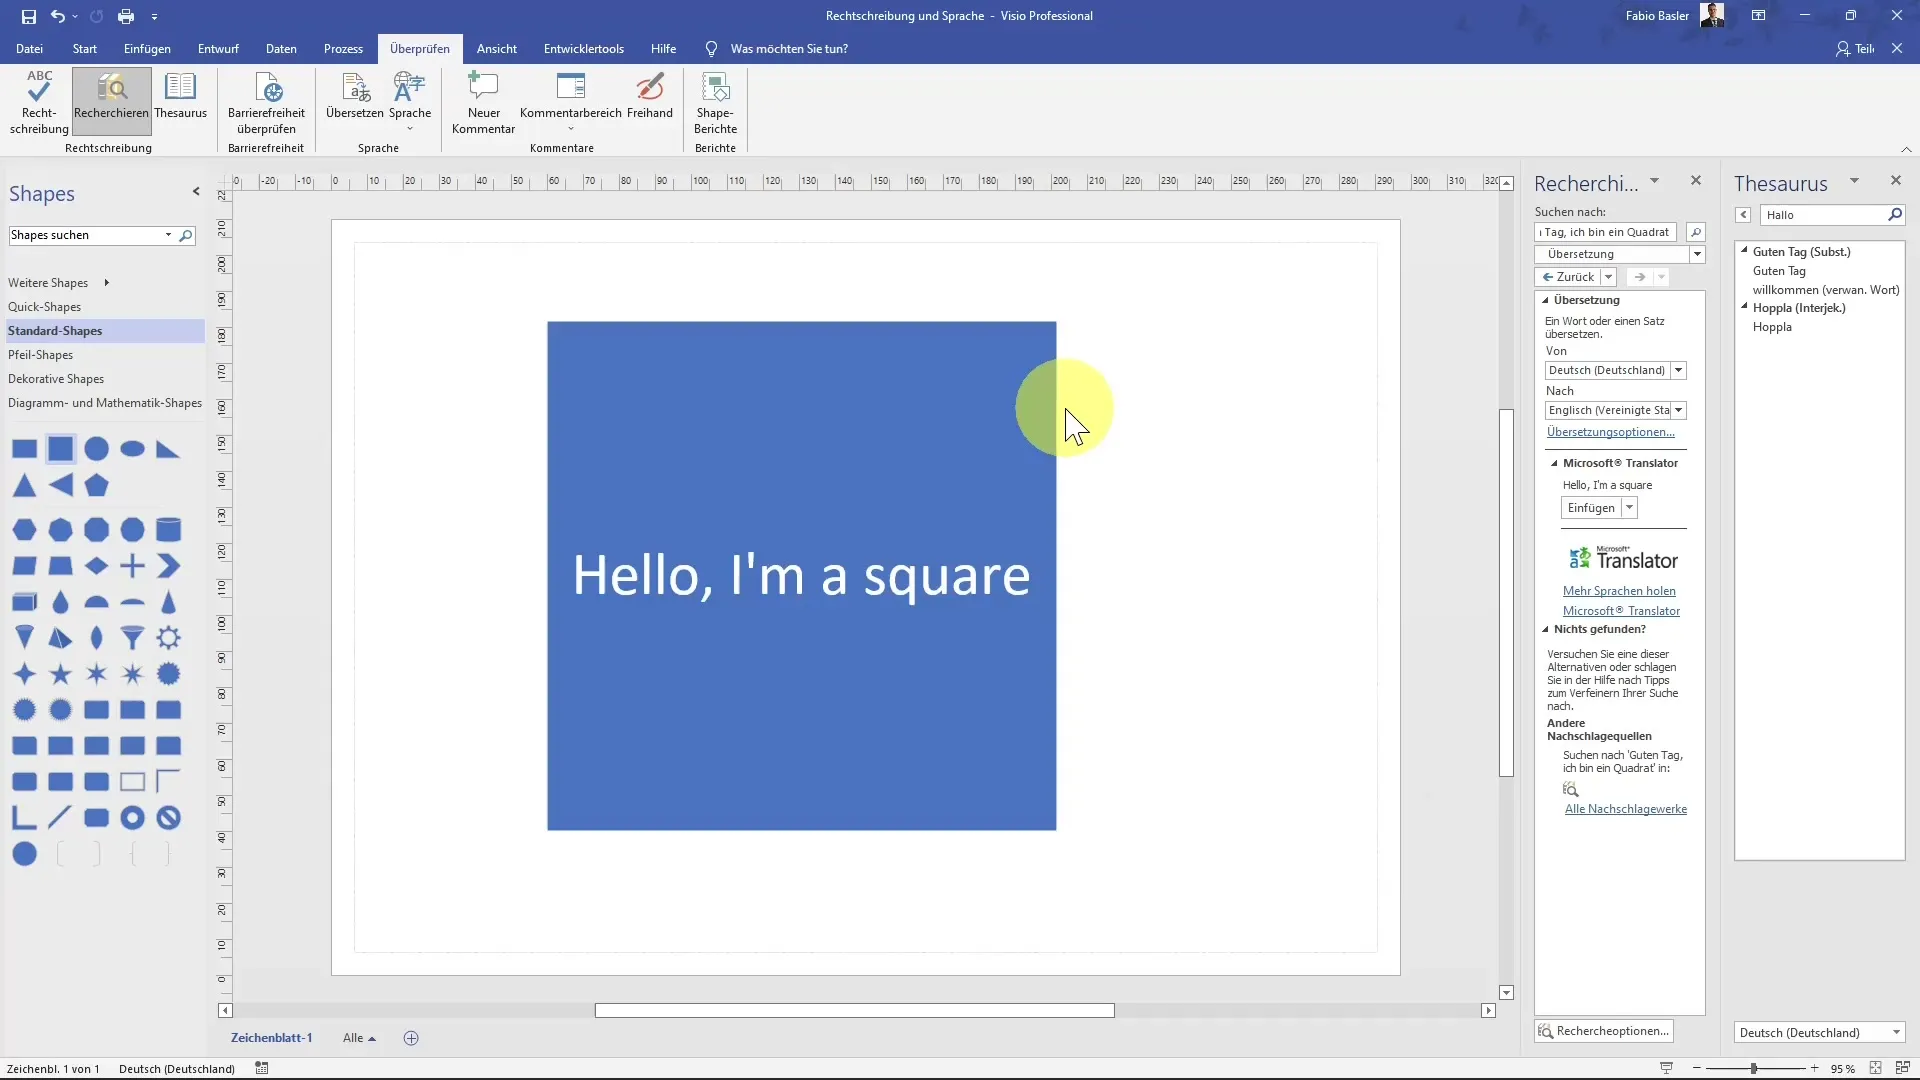Select the Überprüfen ribbon tab
The image size is (1920, 1080).
tap(419, 49)
